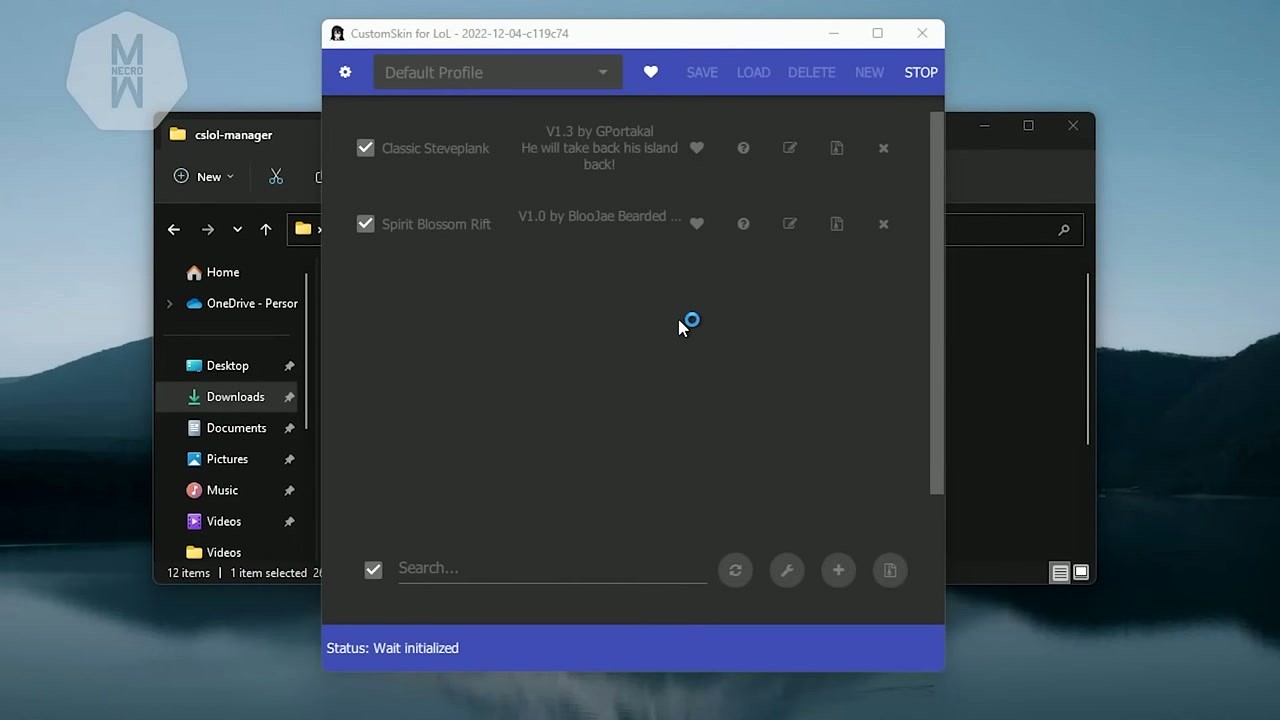Click heart icon for Spirit Blossom Rift
1280x720 pixels.
pos(697,224)
